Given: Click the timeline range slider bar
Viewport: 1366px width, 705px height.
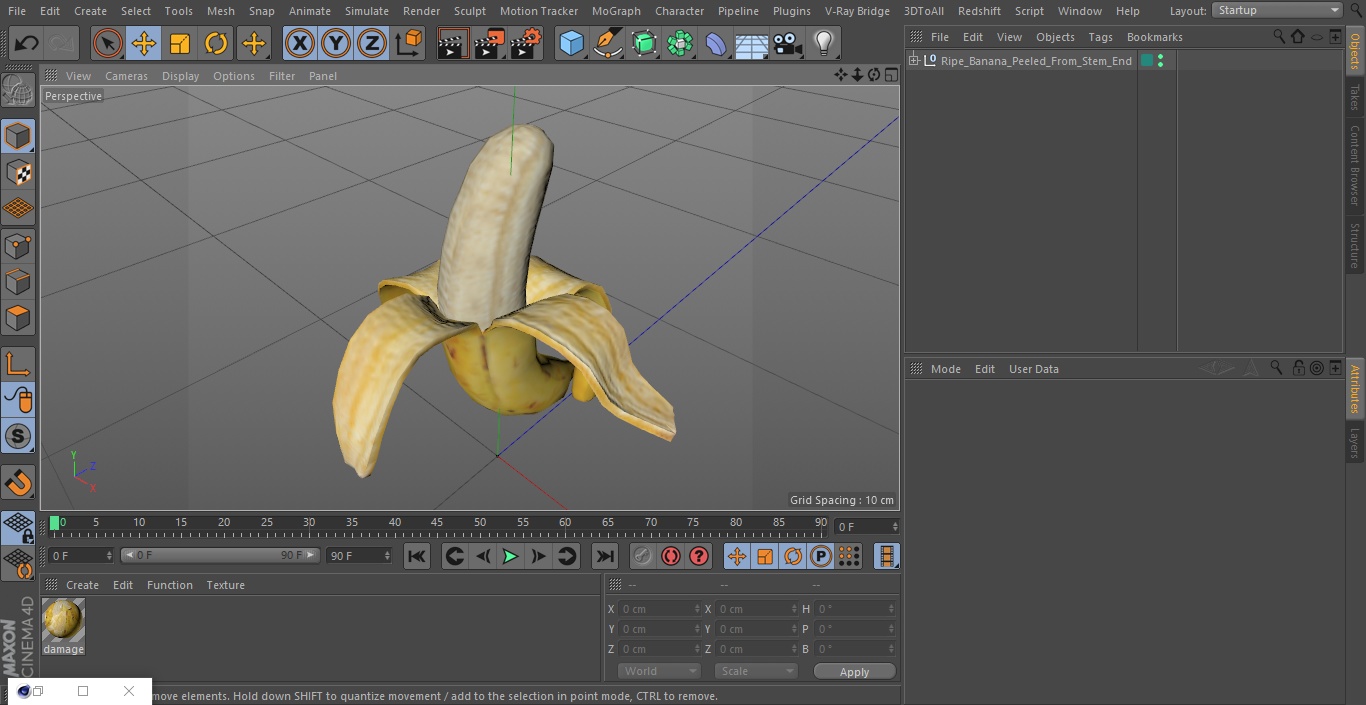Looking at the screenshot, I should pyautogui.click(x=220, y=555).
